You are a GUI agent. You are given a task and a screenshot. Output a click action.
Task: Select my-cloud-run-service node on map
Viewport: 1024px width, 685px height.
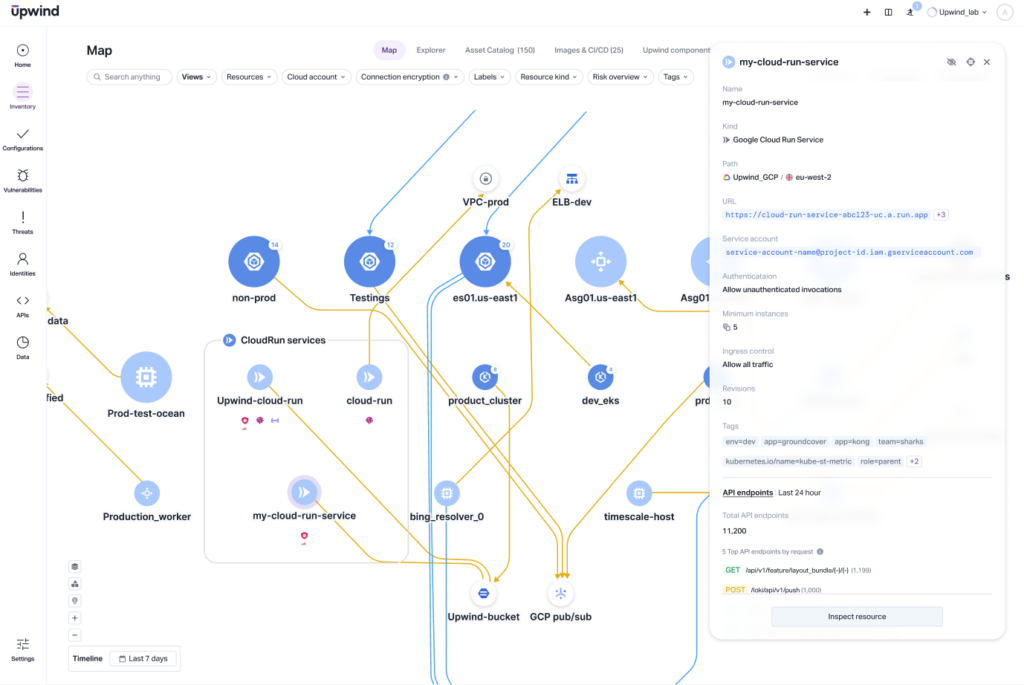pyautogui.click(x=304, y=492)
